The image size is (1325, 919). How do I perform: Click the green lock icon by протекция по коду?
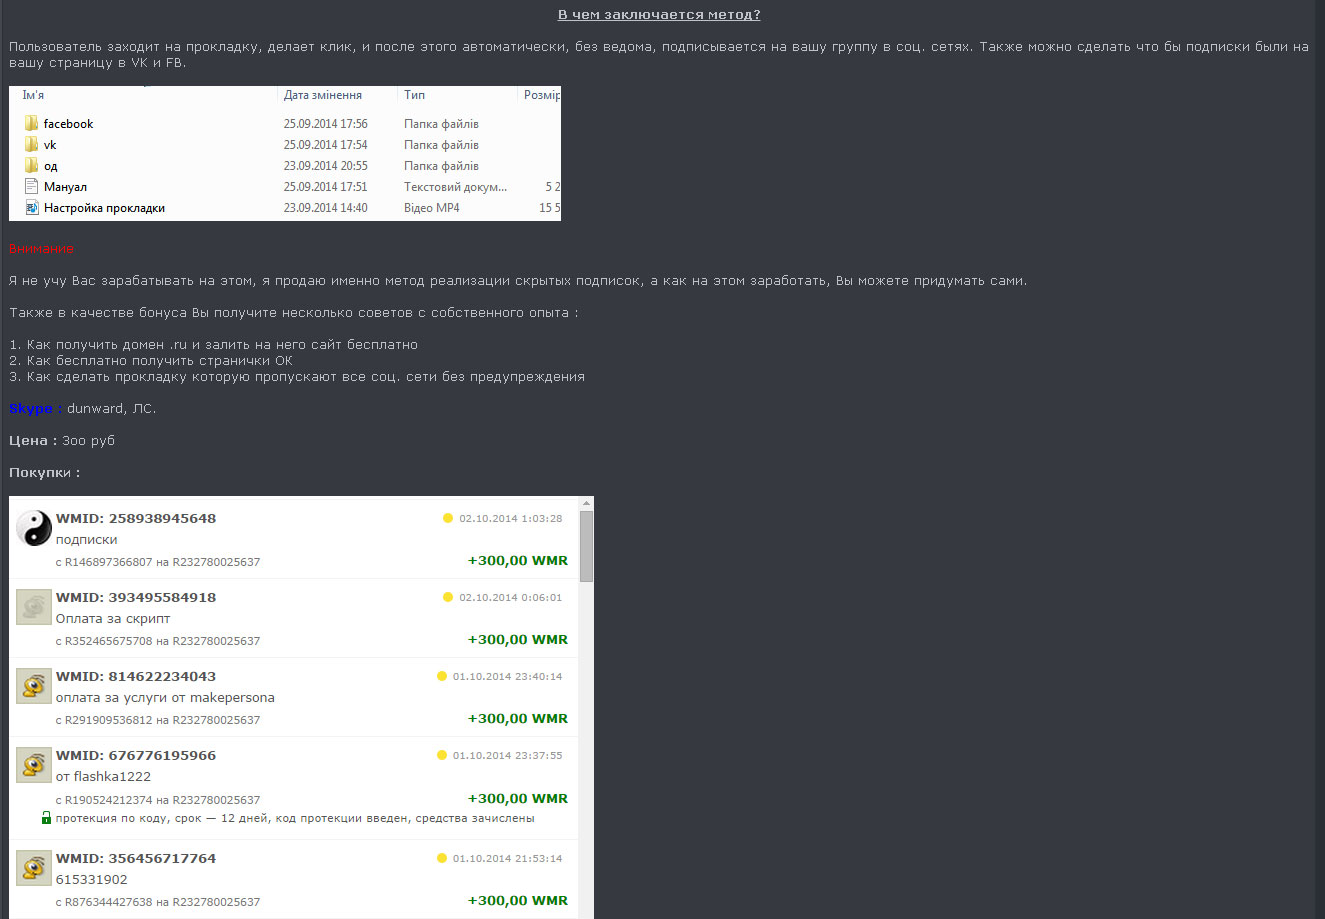(x=46, y=818)
